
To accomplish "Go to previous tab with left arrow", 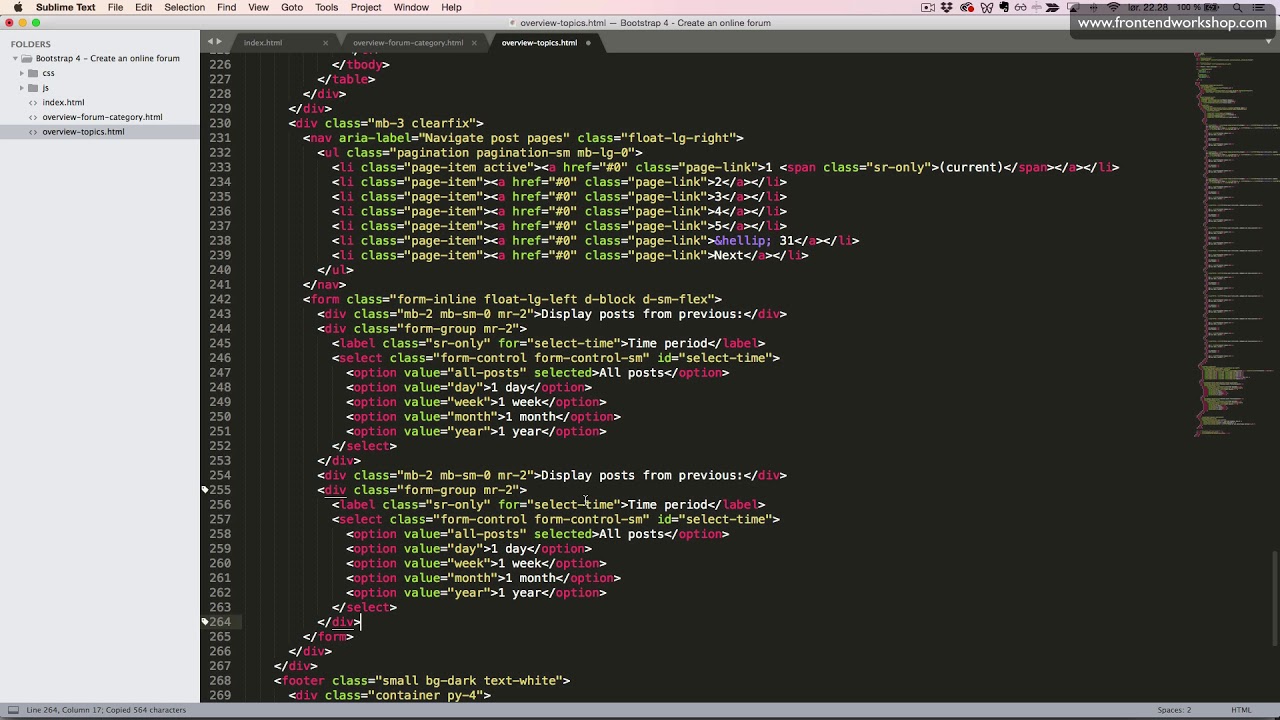I will [x=209, y=42].
